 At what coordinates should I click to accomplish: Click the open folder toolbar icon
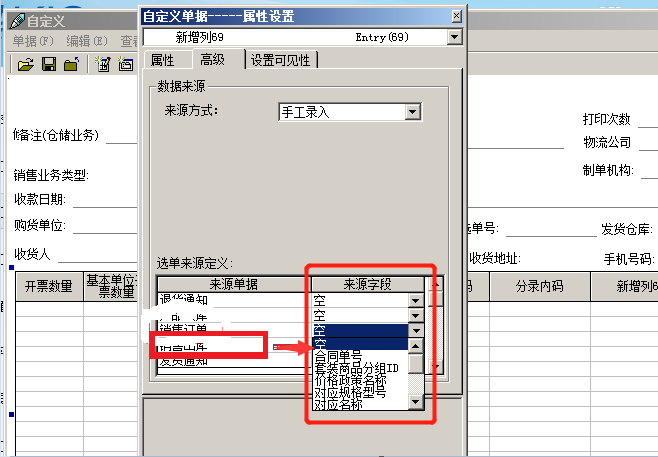tap(26, 65)
